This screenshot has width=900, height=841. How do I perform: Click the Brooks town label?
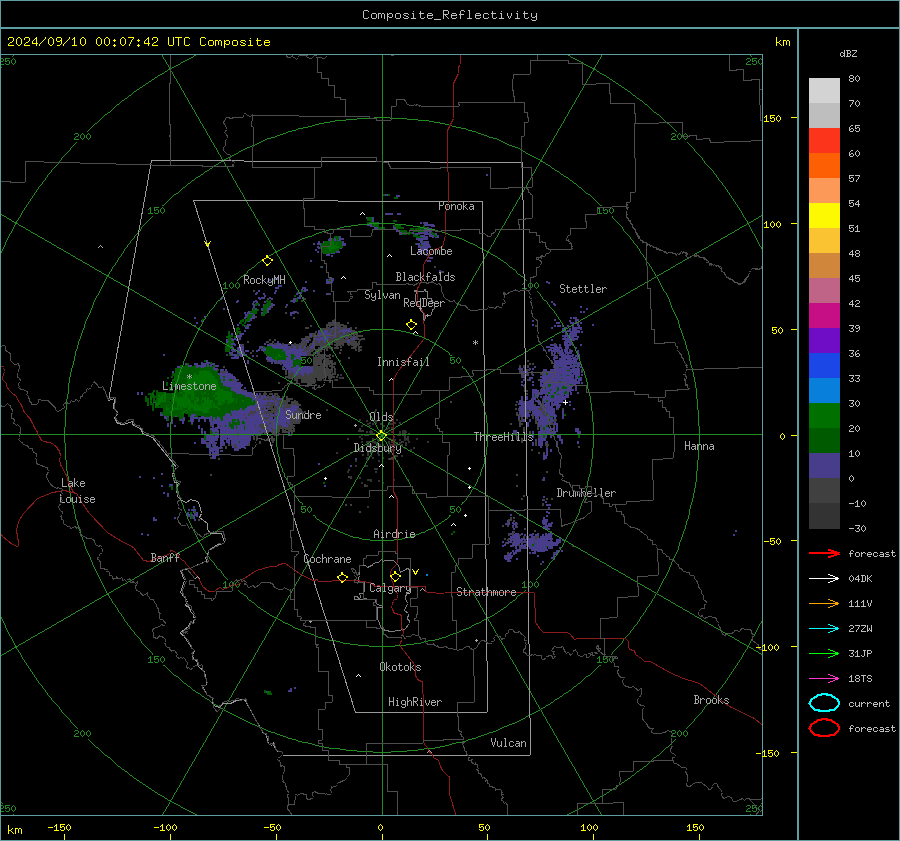pyautogui.click(x=711, y=700)
